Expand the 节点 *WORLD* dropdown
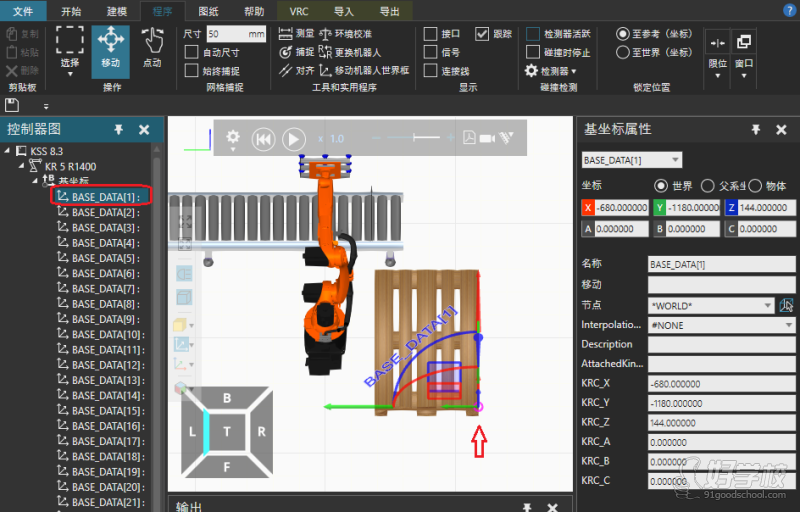 768,305
